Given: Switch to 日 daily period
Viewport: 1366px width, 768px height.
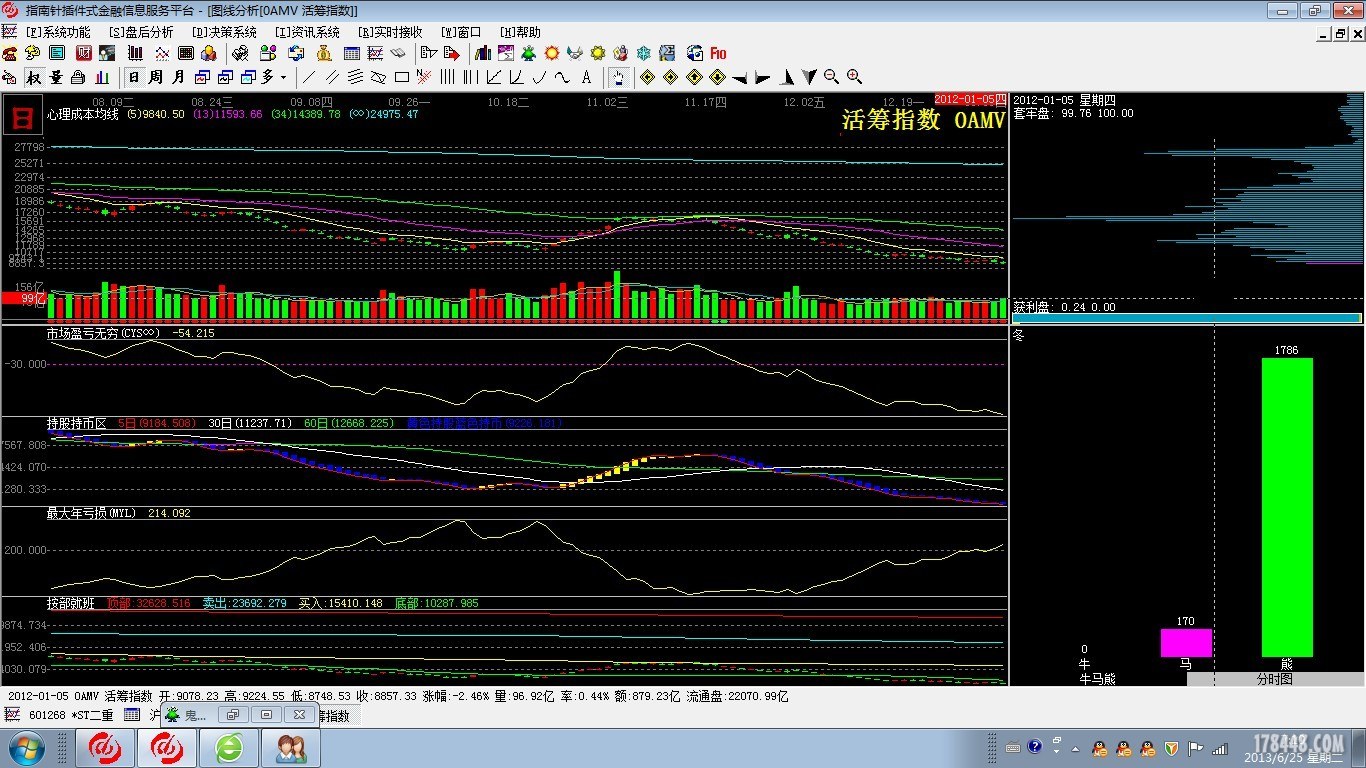Looking at the screenshot, I should coord(134,77).
